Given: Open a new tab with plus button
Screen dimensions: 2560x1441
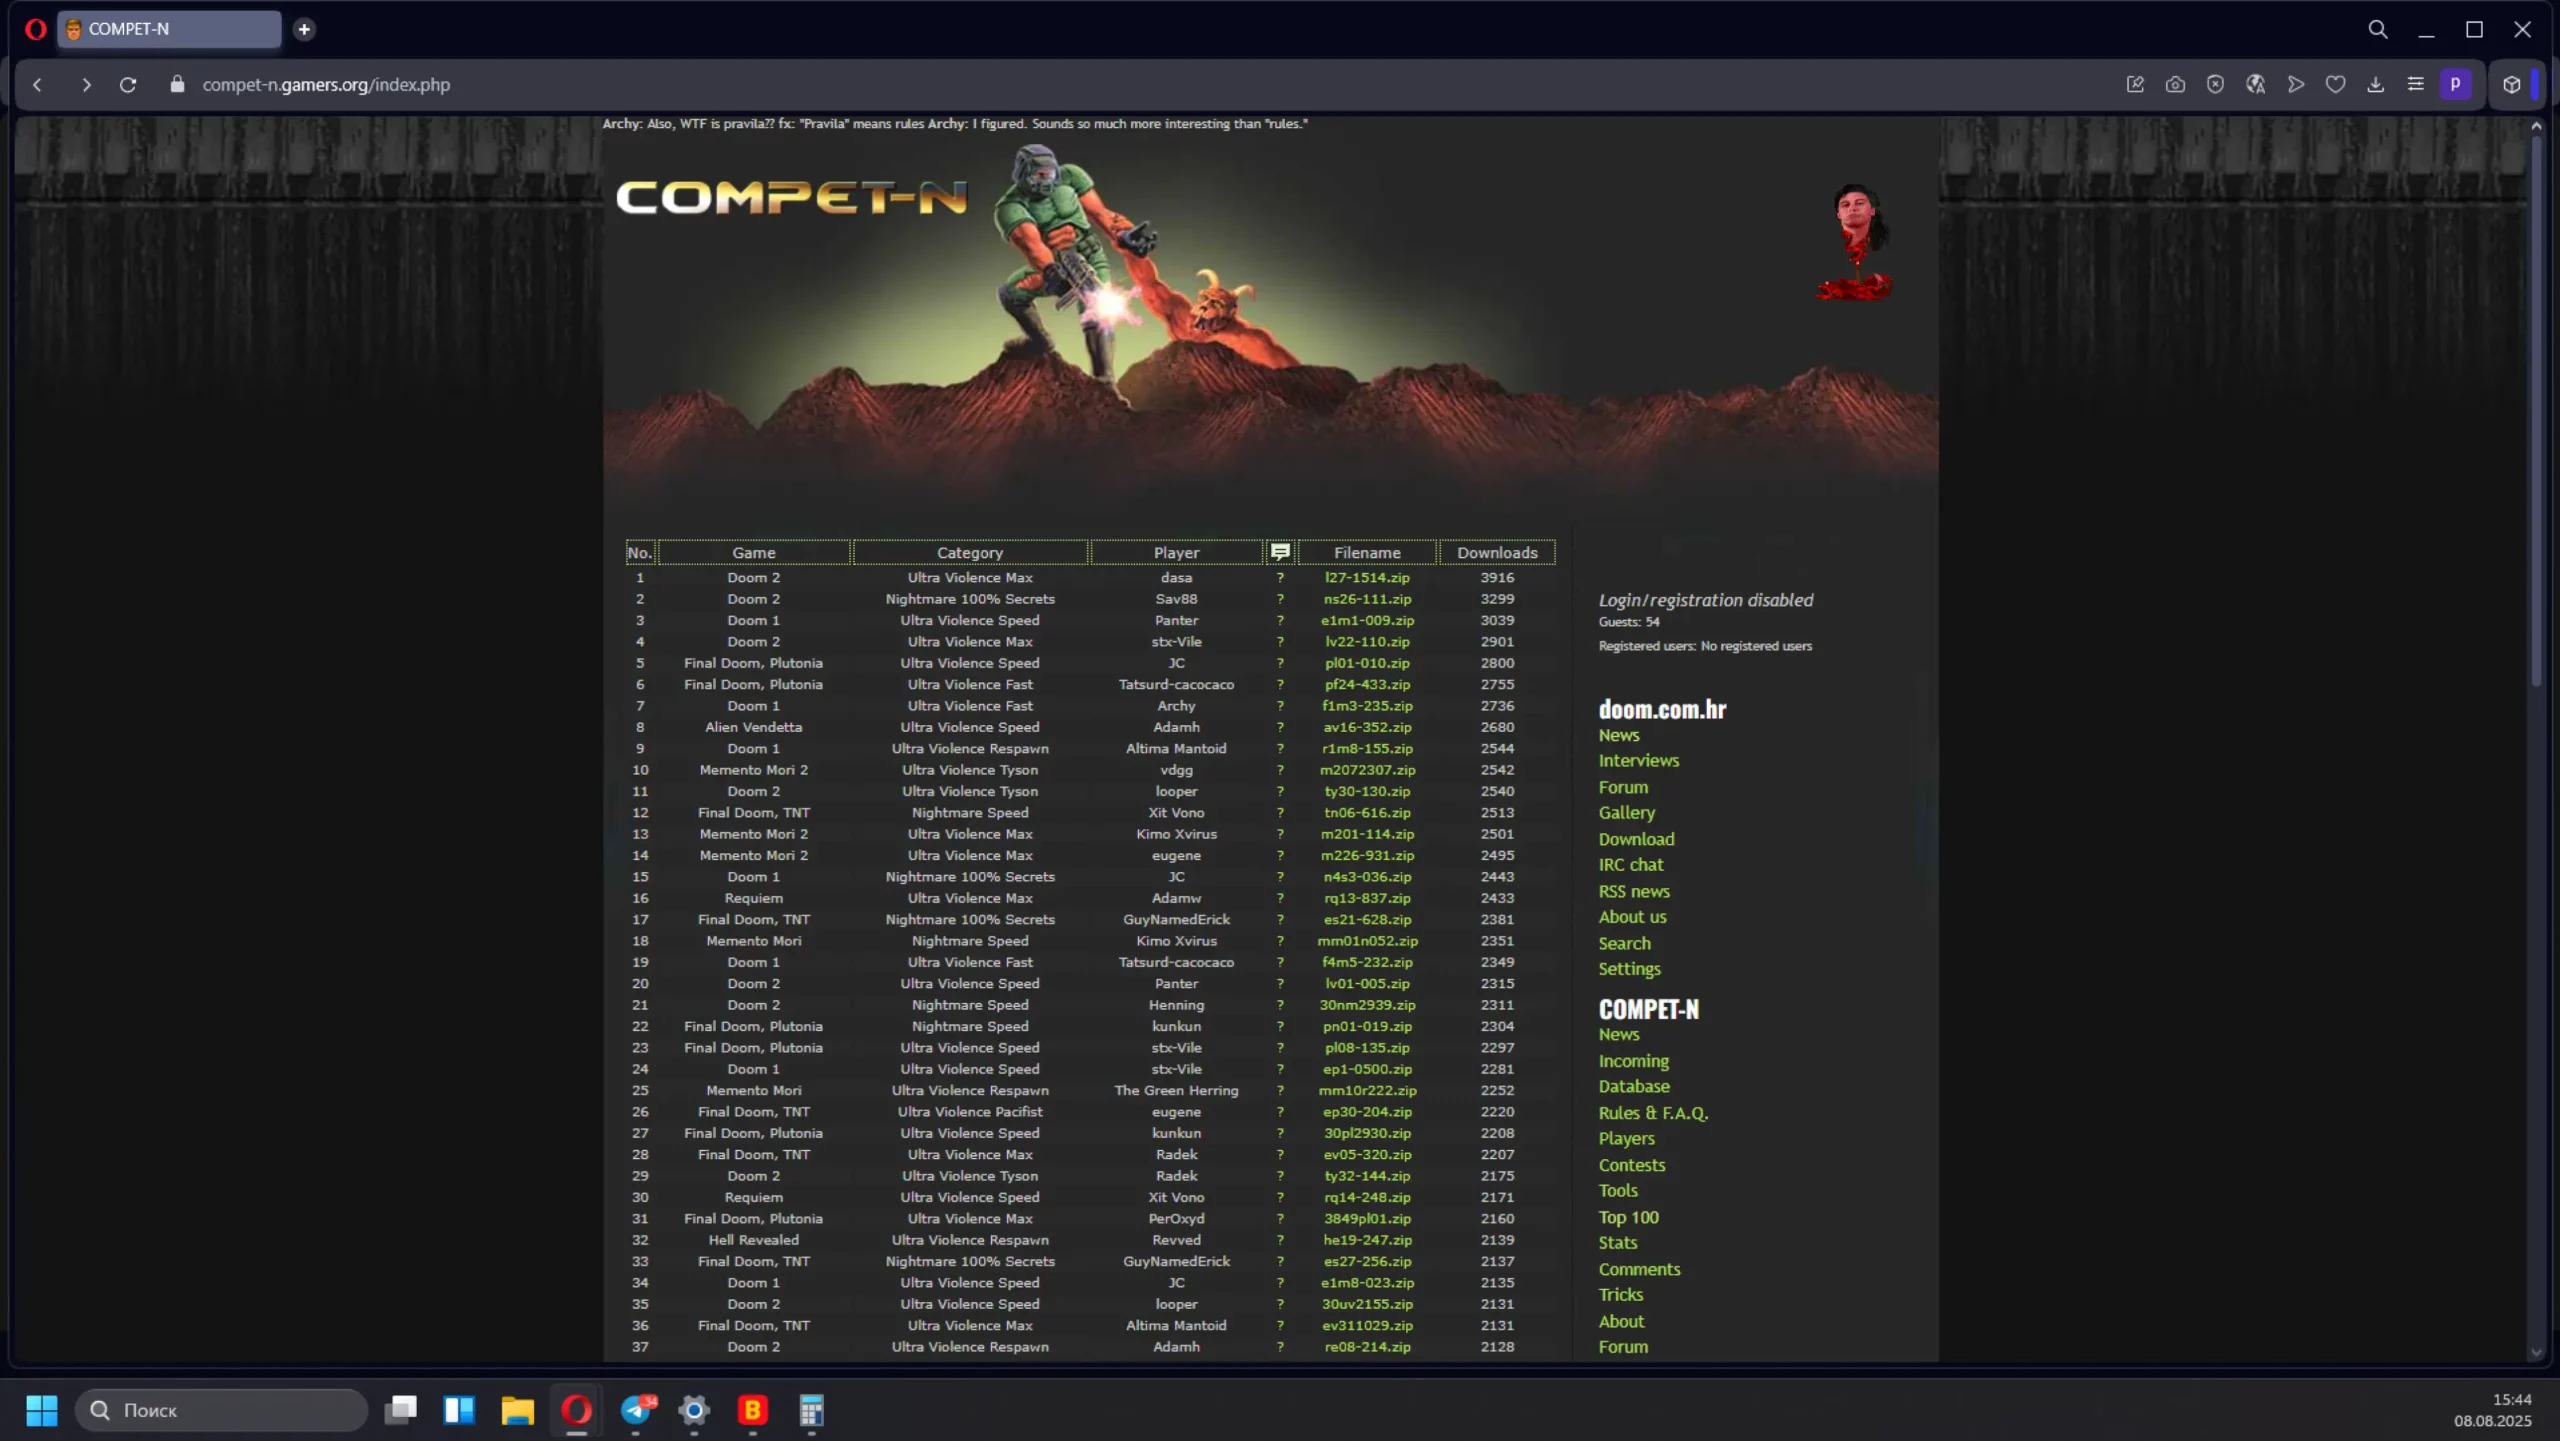Looking at the screenshot, I should (304, 29).
